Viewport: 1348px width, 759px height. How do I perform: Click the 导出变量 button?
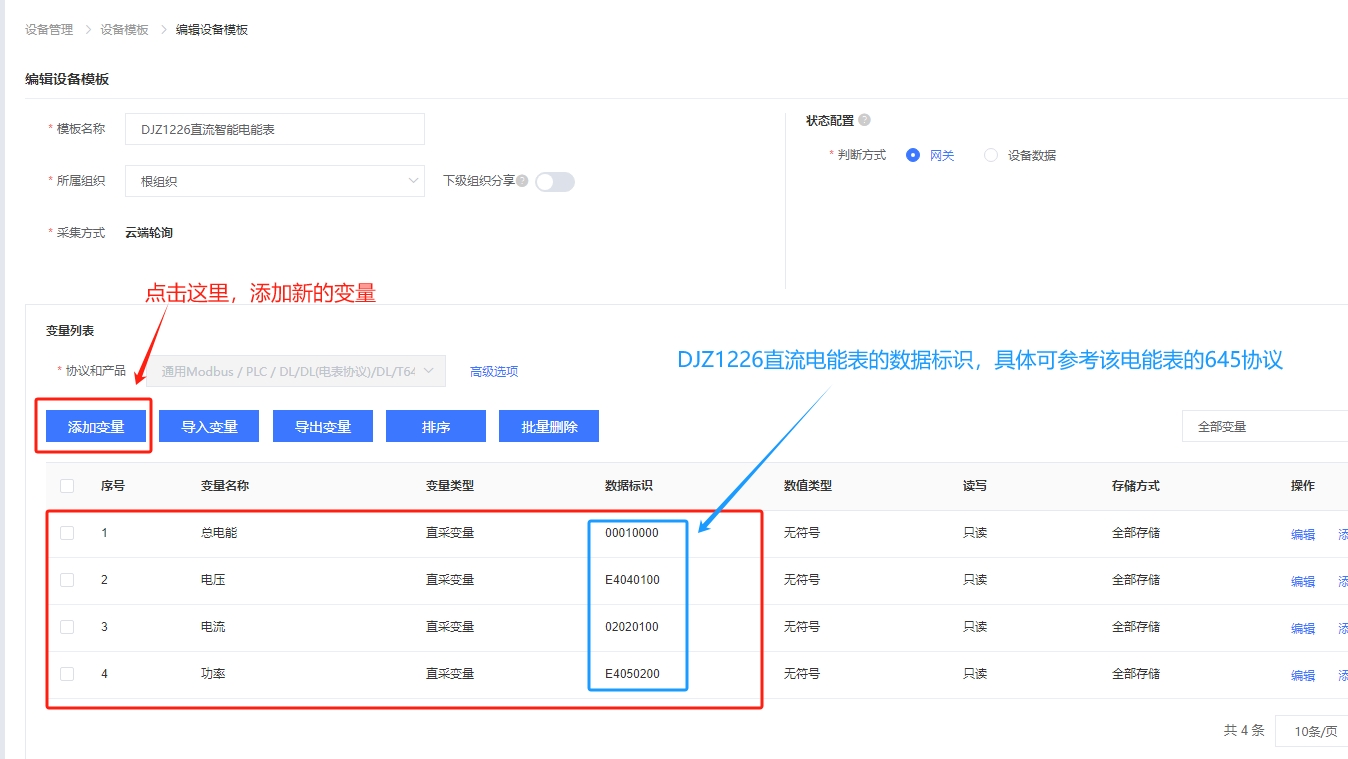[322, 426]
